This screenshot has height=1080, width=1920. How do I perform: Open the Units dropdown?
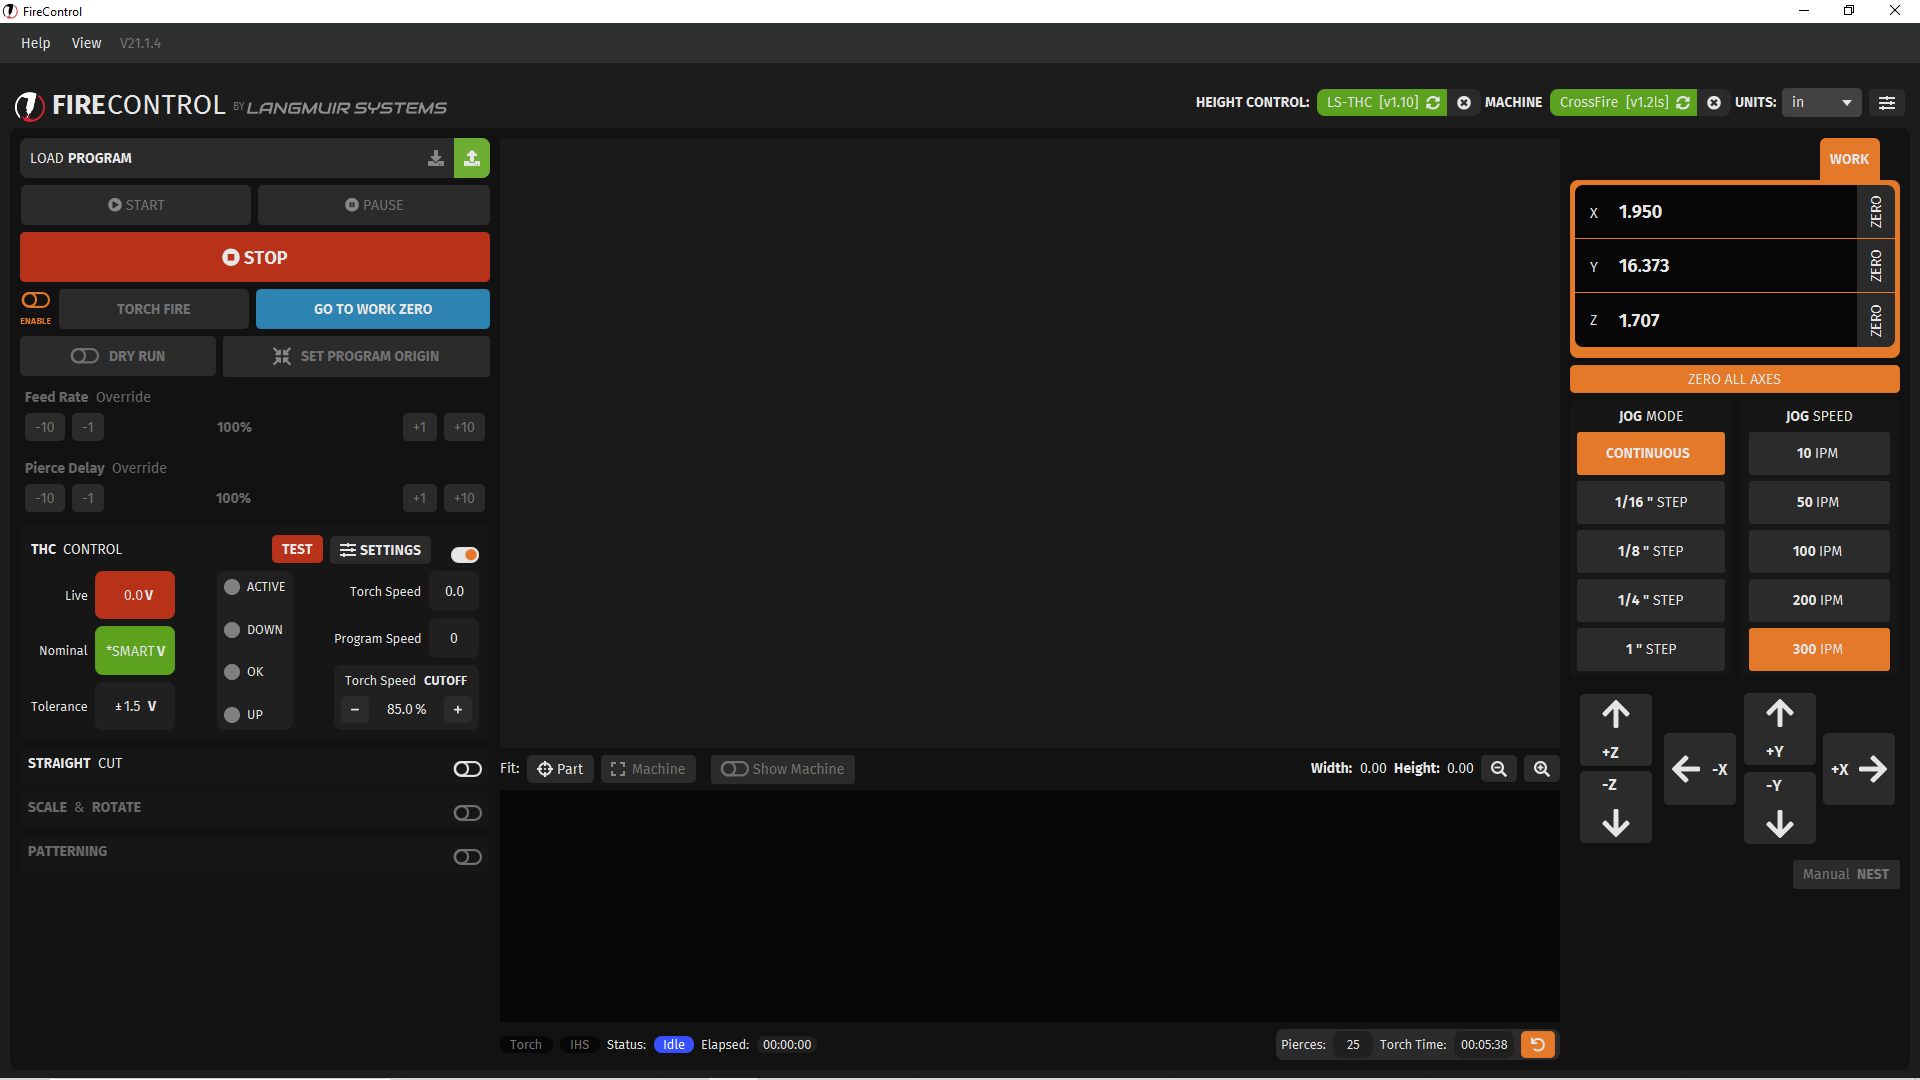(1822, 103)
